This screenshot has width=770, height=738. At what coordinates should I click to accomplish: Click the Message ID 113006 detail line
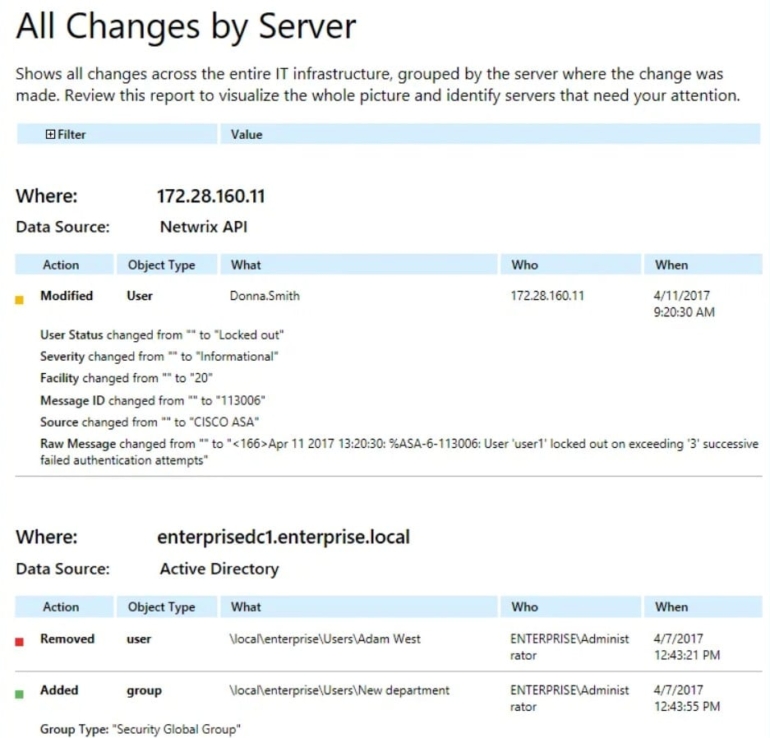[153, 401]
